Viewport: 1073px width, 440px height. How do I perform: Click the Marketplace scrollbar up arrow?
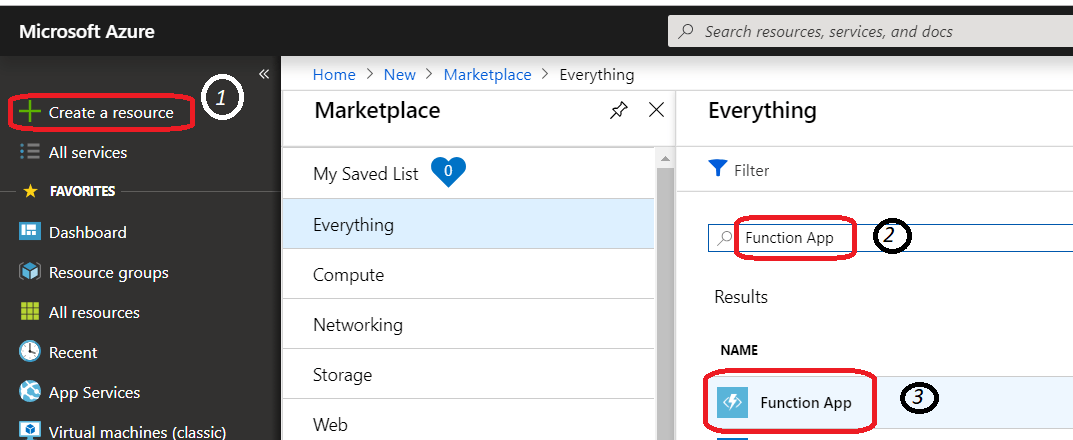(x=664, y=159)
